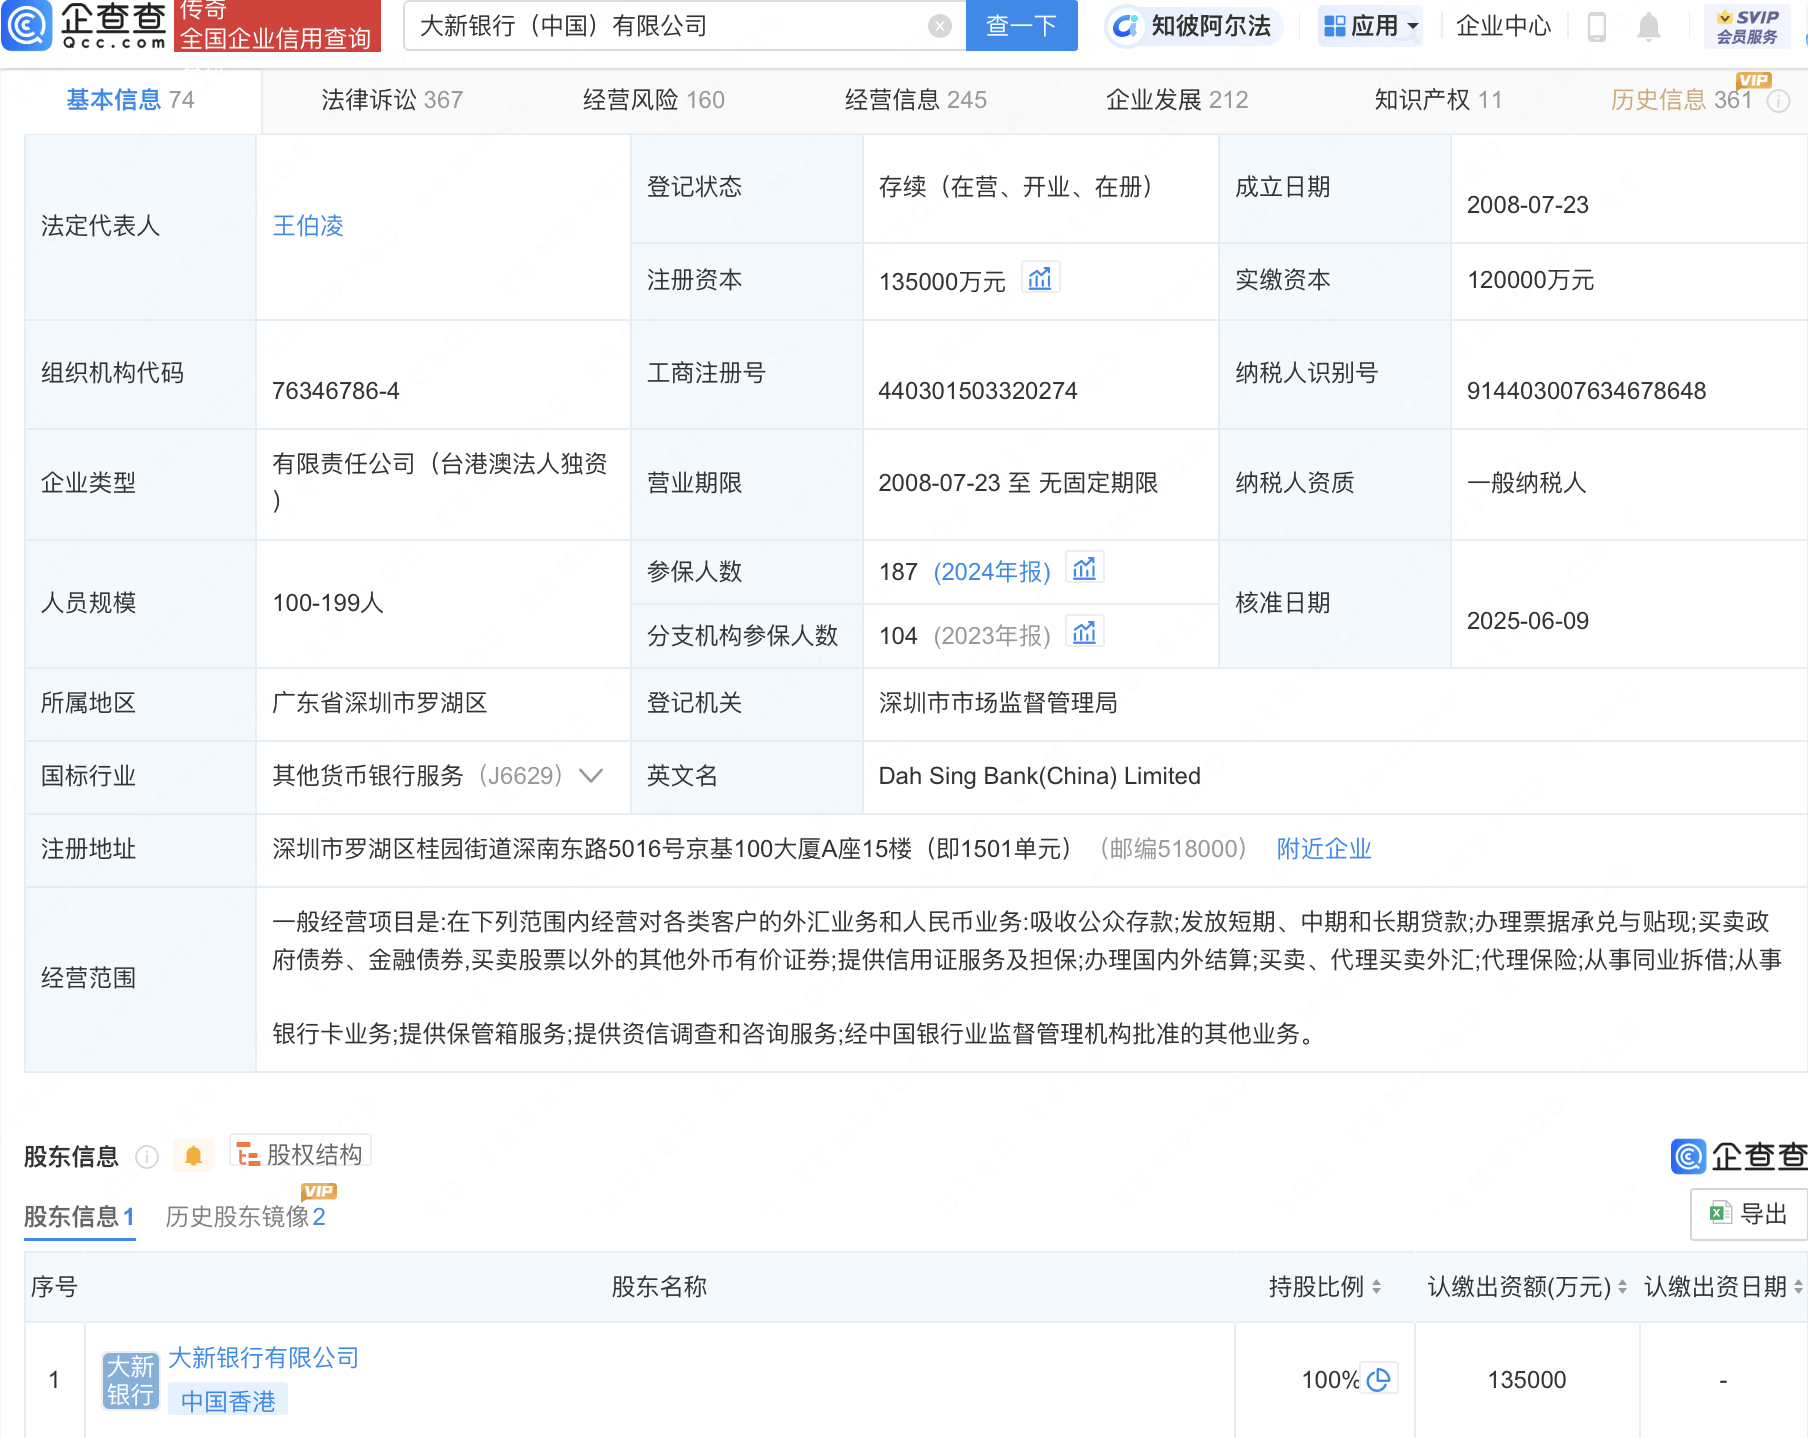Open branch insured count chart icon
1808x1438 pixels.
click(x=1084, y=634)
